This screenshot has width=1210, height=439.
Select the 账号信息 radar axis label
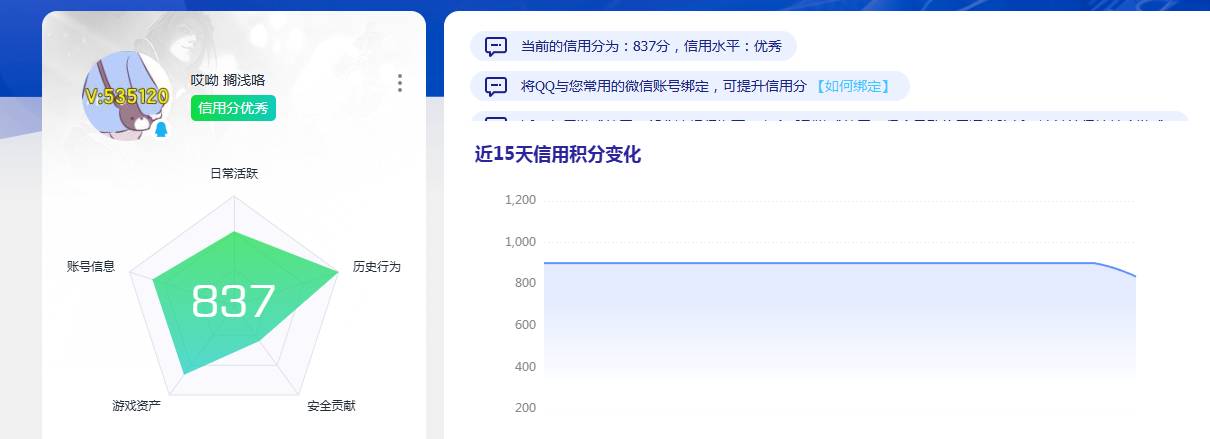tap(91, 266)
